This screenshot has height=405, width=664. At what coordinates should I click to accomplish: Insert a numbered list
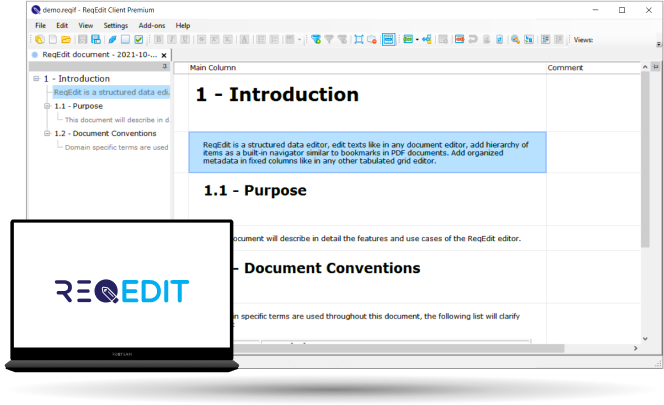pos(274,39)
